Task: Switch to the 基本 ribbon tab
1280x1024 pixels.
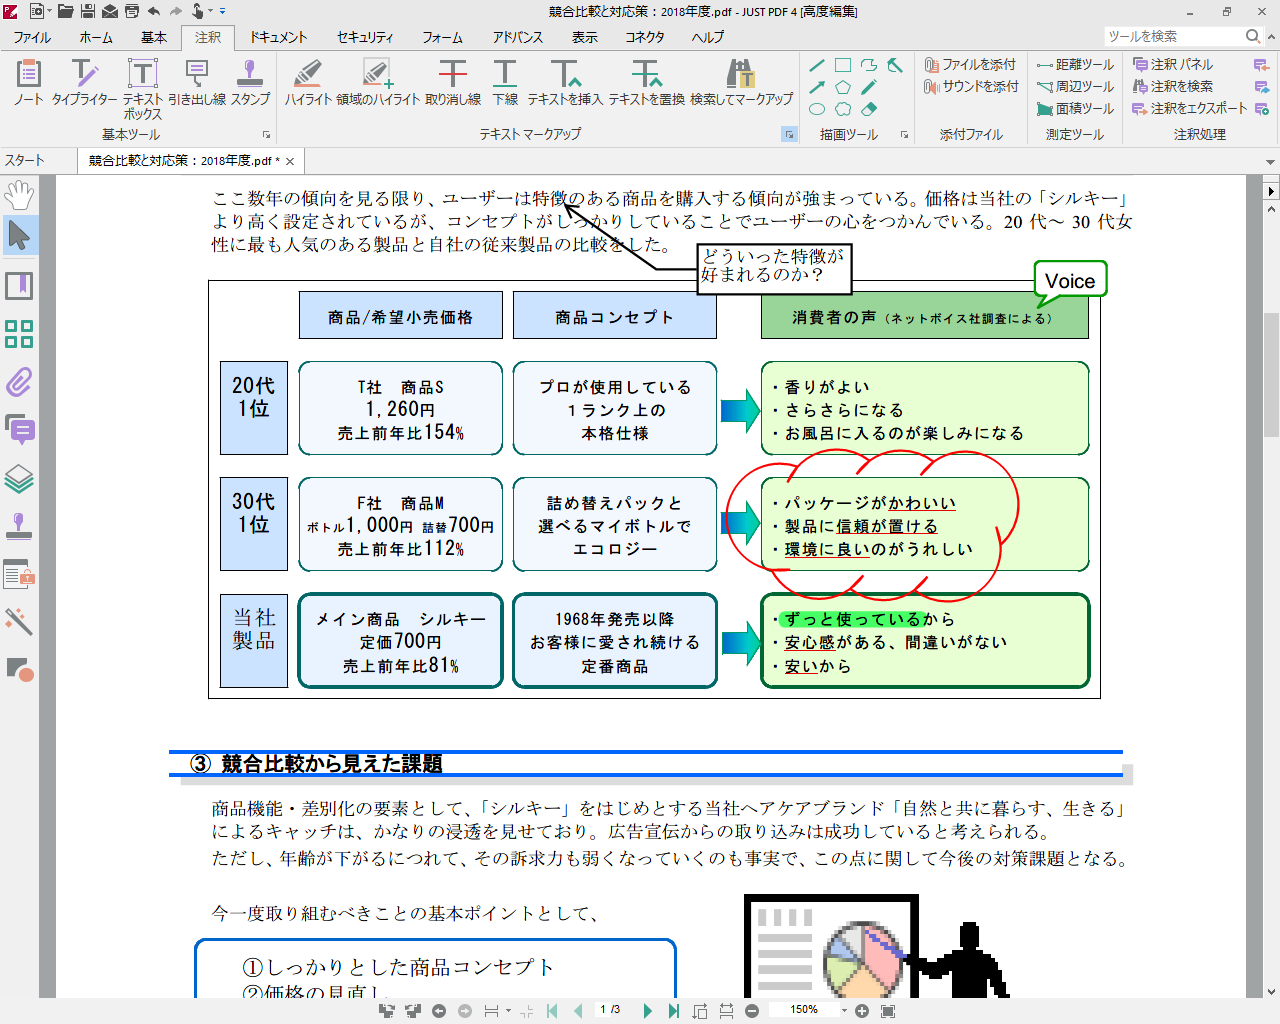Action: (x=154, y=37)
